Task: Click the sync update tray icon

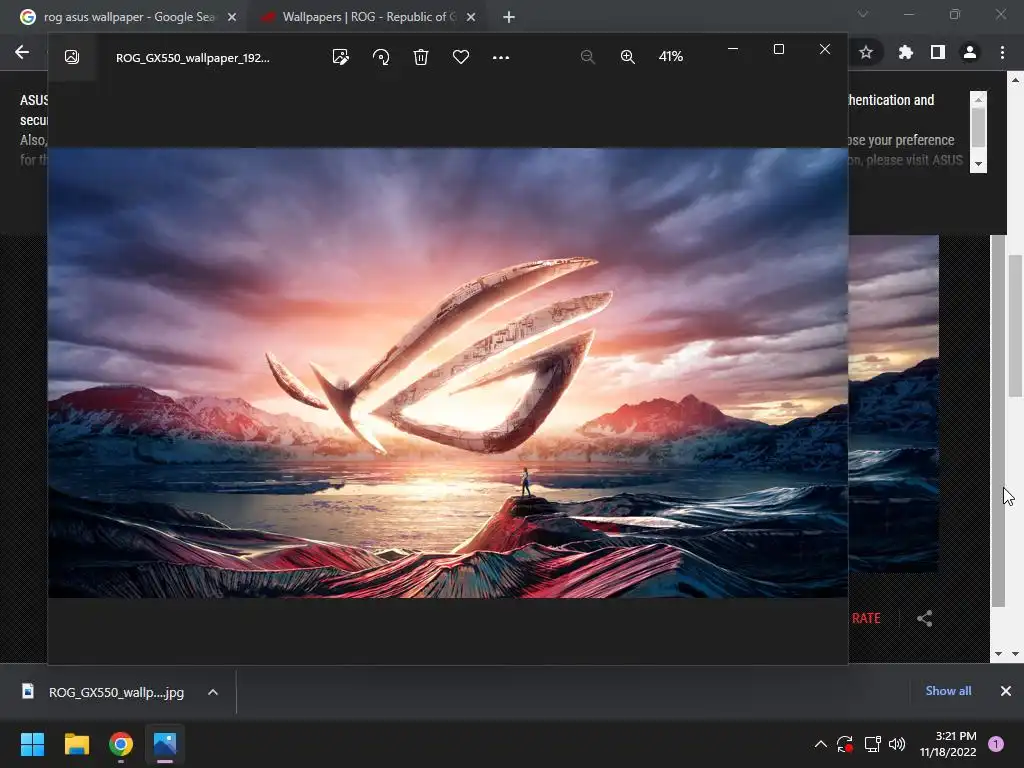Action: tap(845, 744)
